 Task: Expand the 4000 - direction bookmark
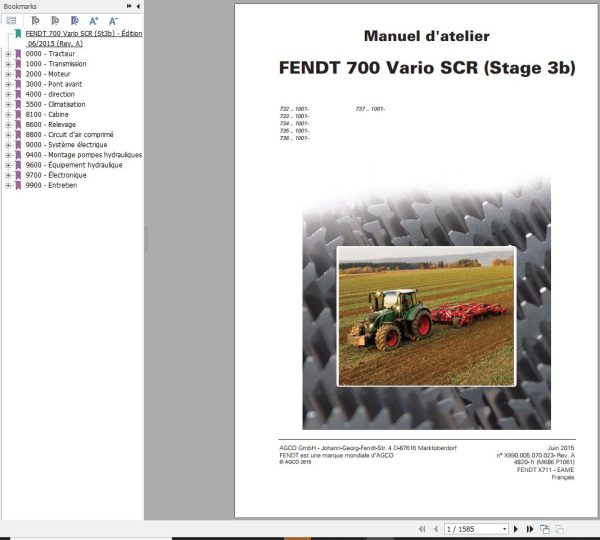click(x=8, y=95)
